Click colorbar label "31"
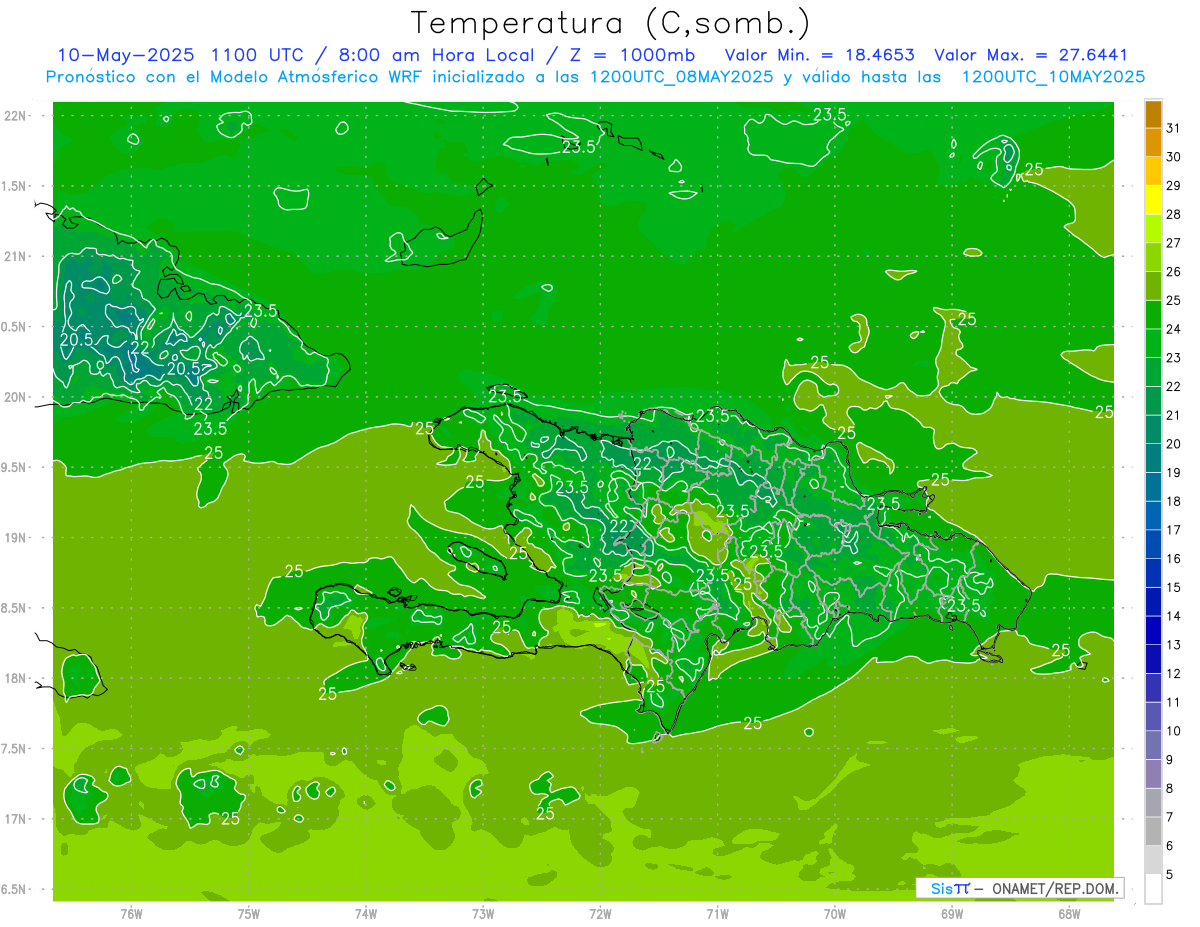1200x927 pixels. 1174,128
